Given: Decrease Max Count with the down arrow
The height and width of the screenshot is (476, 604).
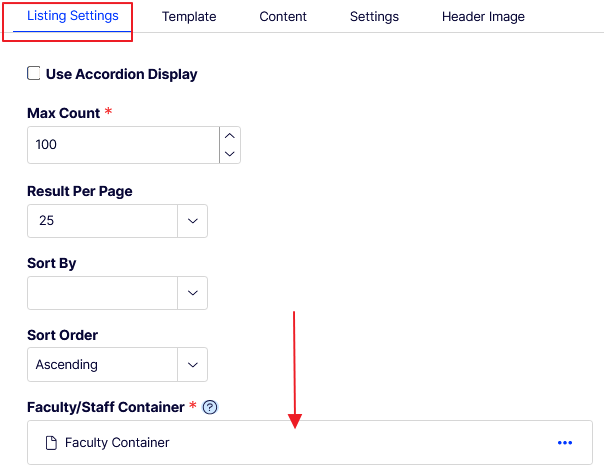Looking at the screenshot, I should (230, 153).
